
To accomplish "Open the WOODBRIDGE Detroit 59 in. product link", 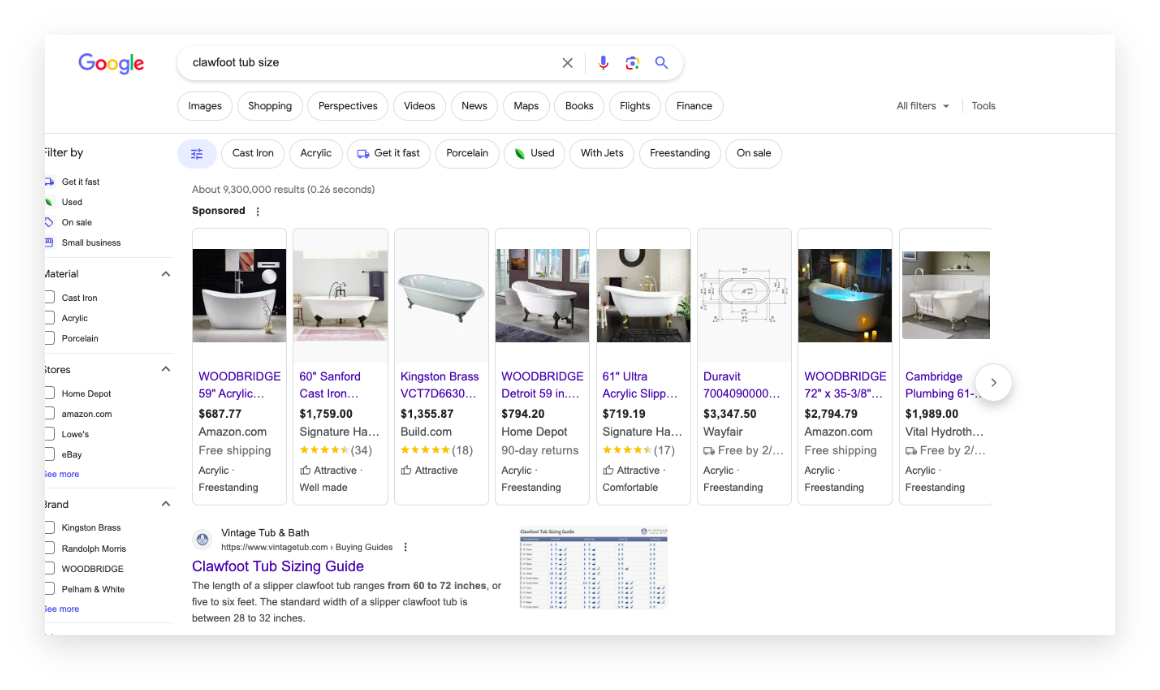I will pos(542,385).
